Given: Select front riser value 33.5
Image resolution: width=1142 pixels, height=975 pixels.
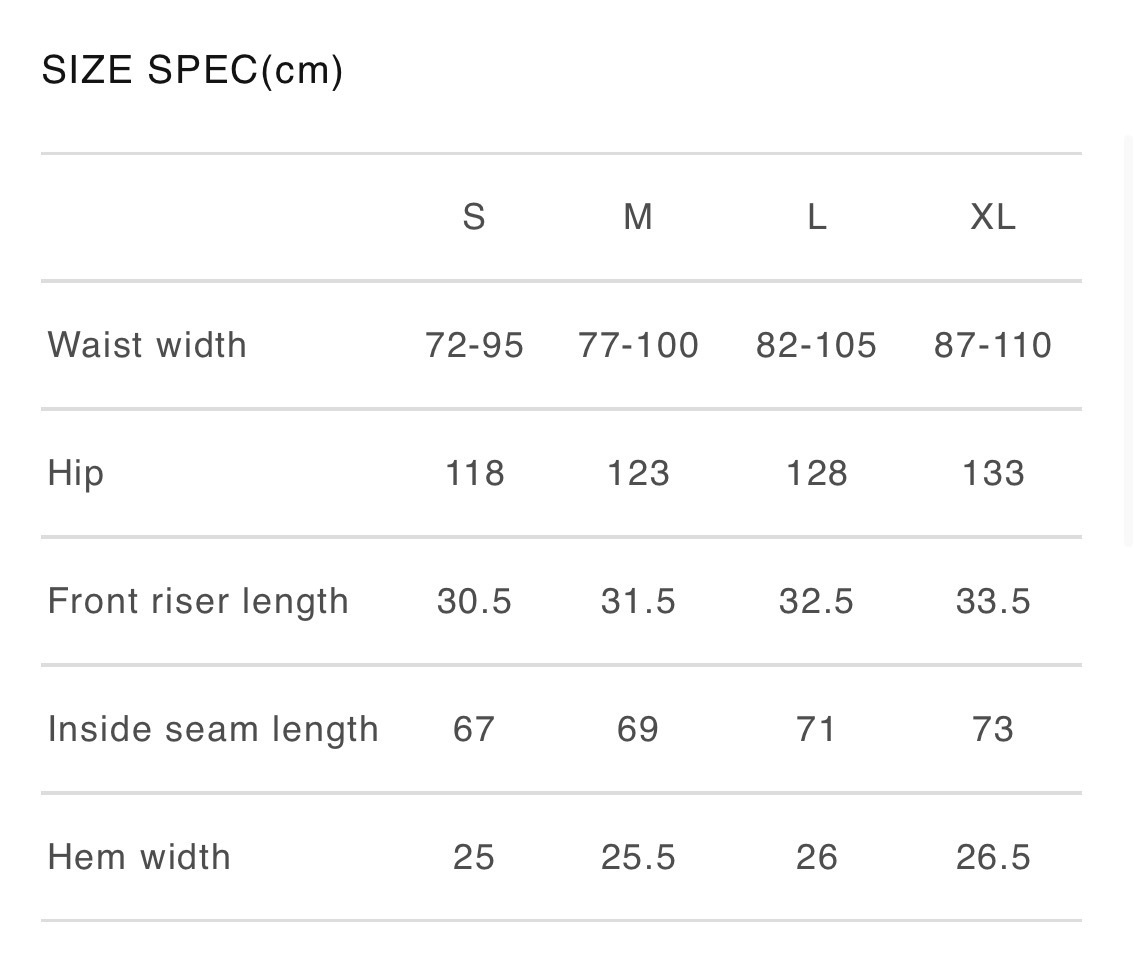Looking at the screenshot, I should (x=993, y=601).
